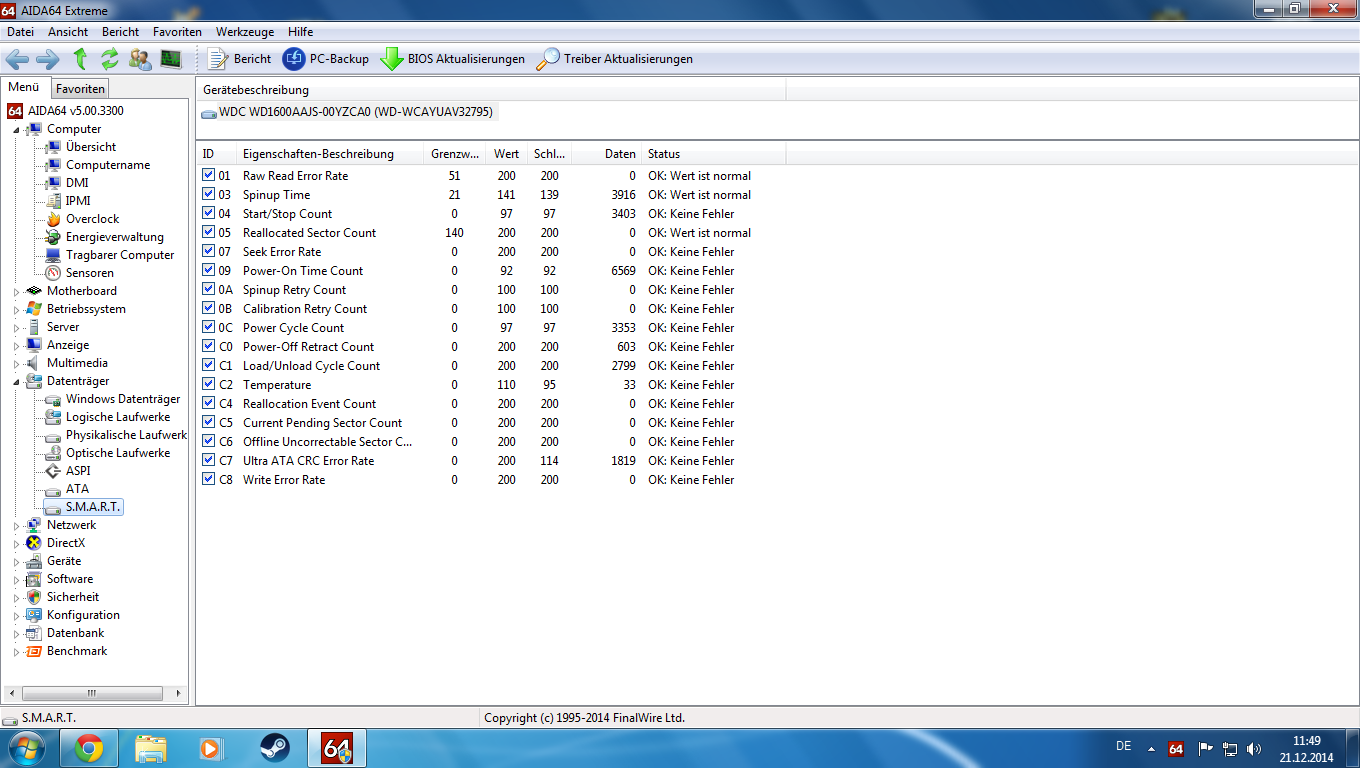Open the user management toolbar icon
The image size is (1360, 768).
140,59
